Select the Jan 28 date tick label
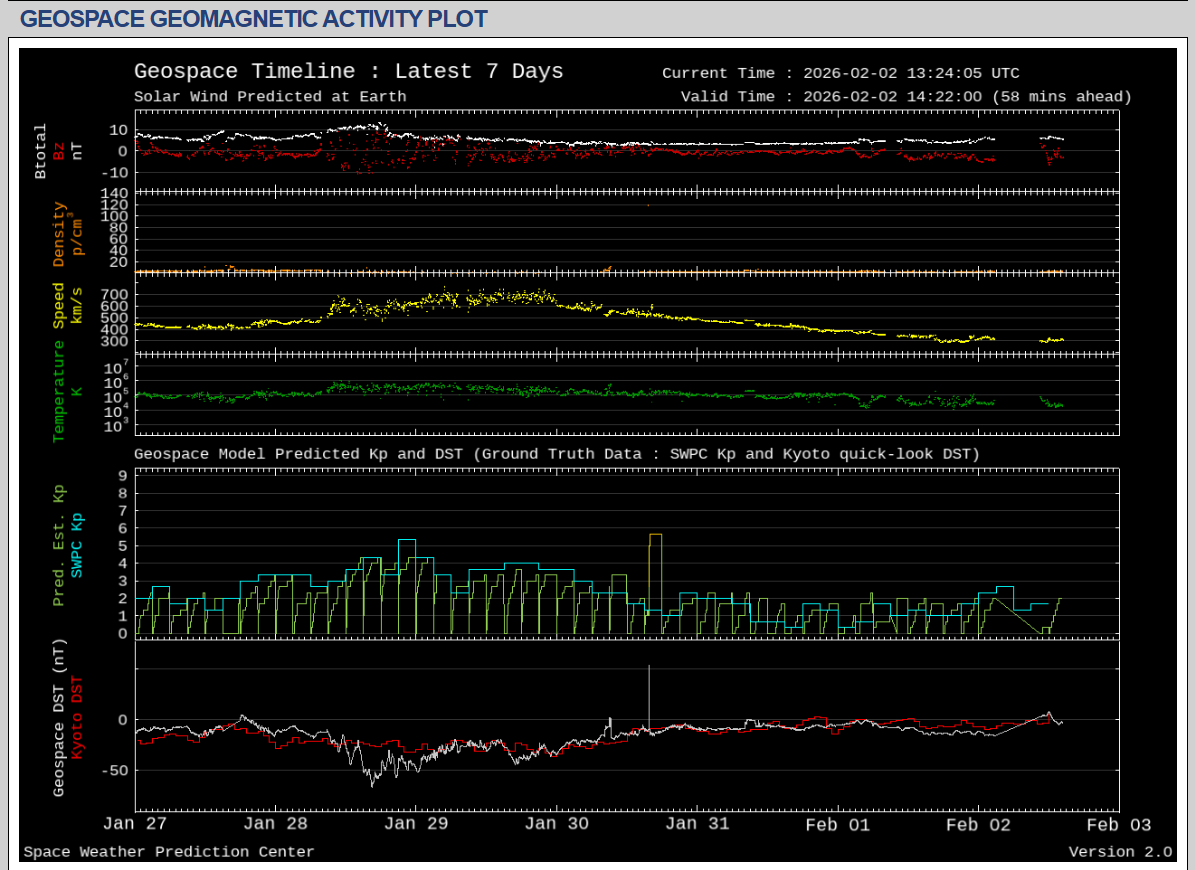 click(x=275, y=825)
